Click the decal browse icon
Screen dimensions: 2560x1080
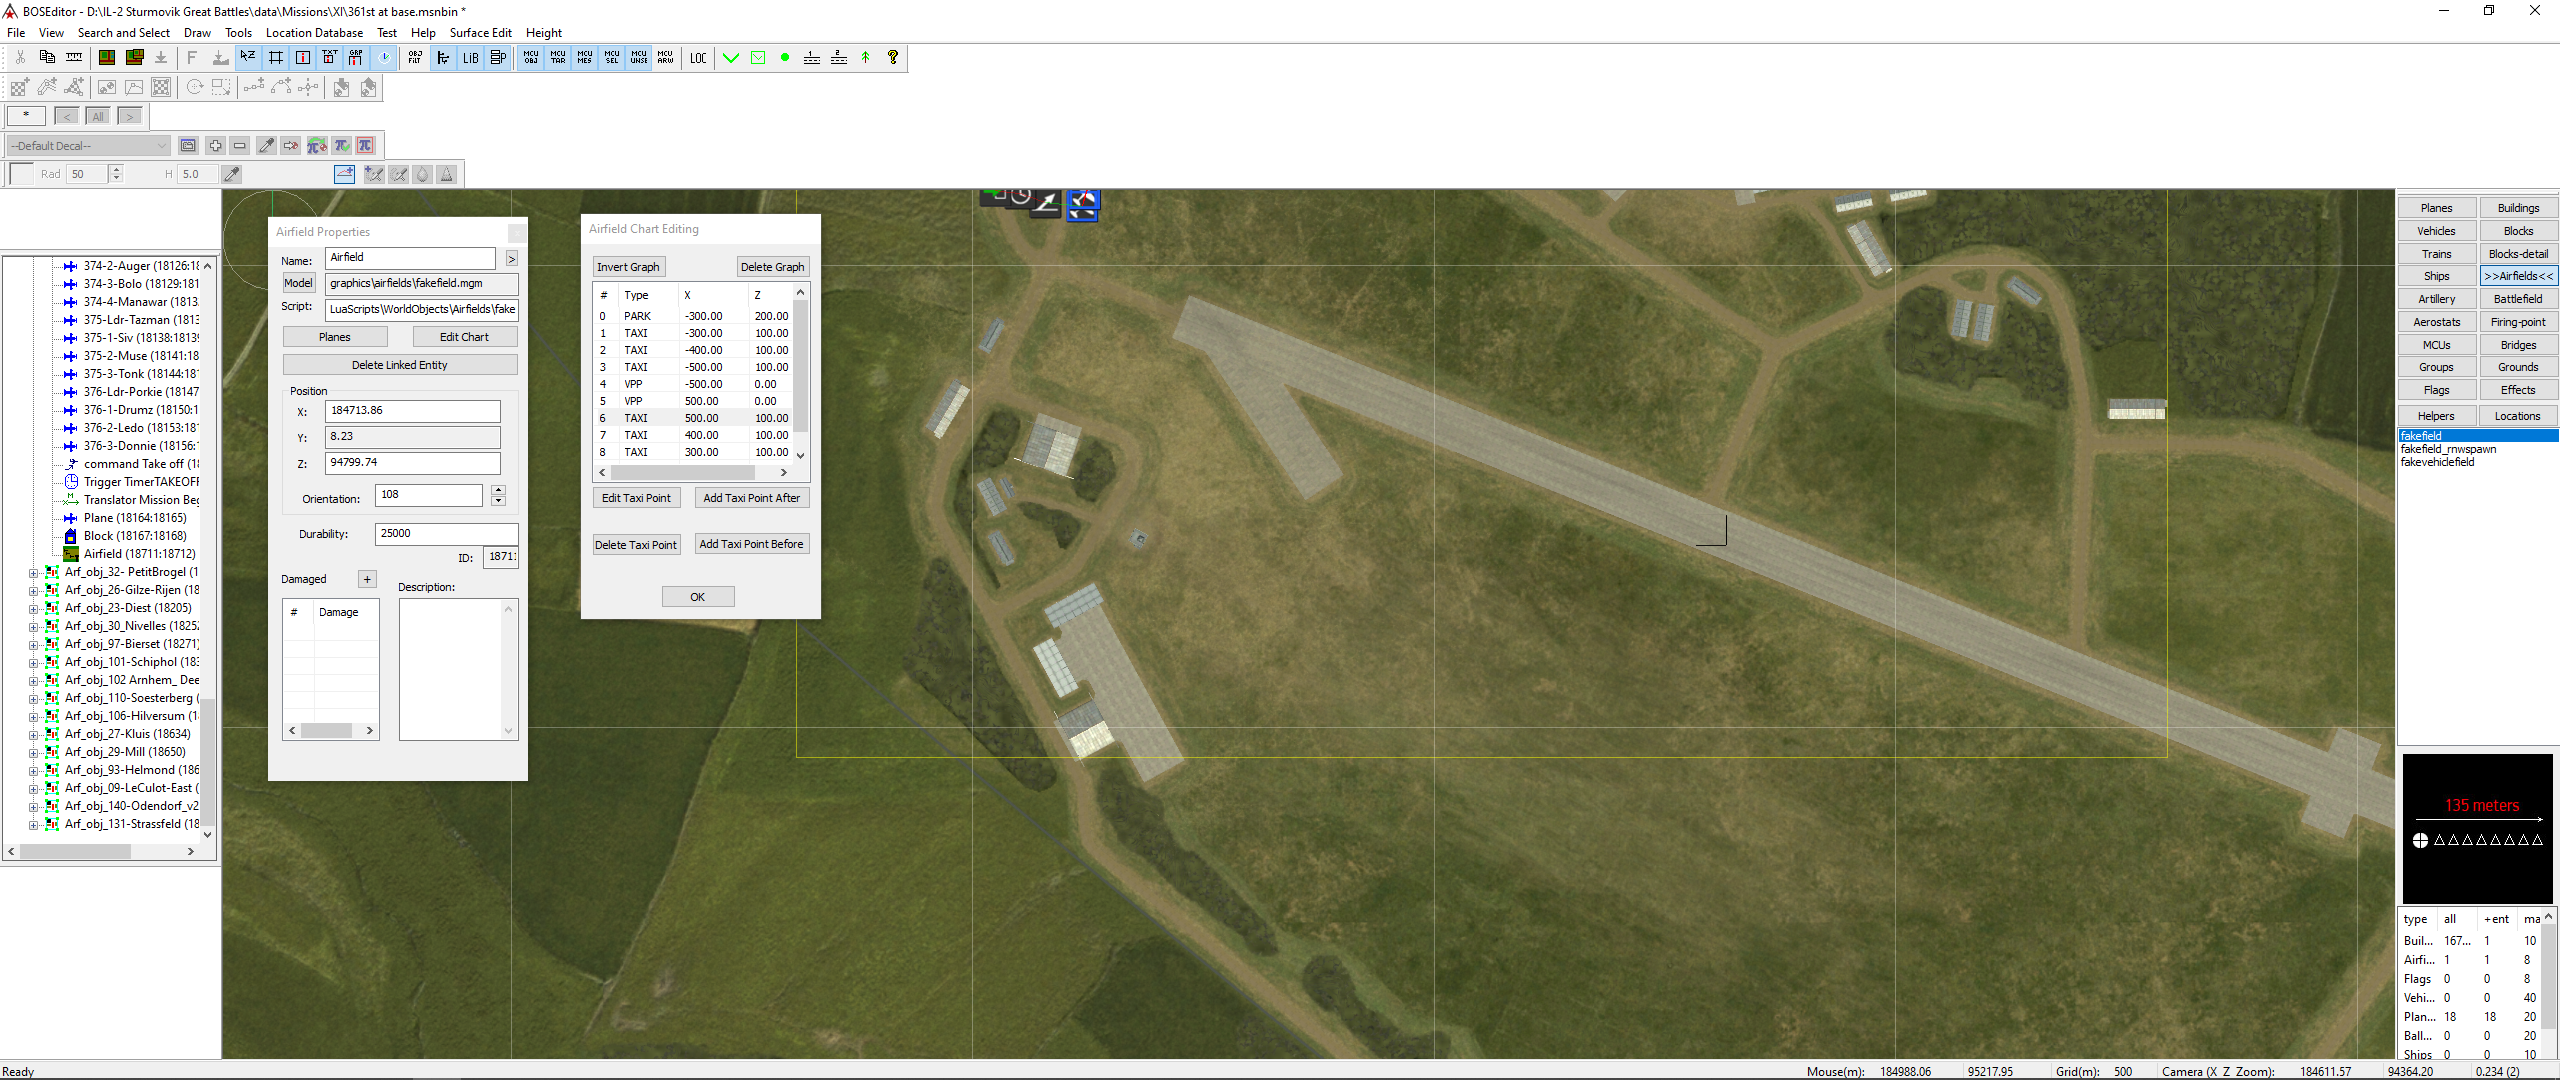pyautogui.click(x=188, y=146)
